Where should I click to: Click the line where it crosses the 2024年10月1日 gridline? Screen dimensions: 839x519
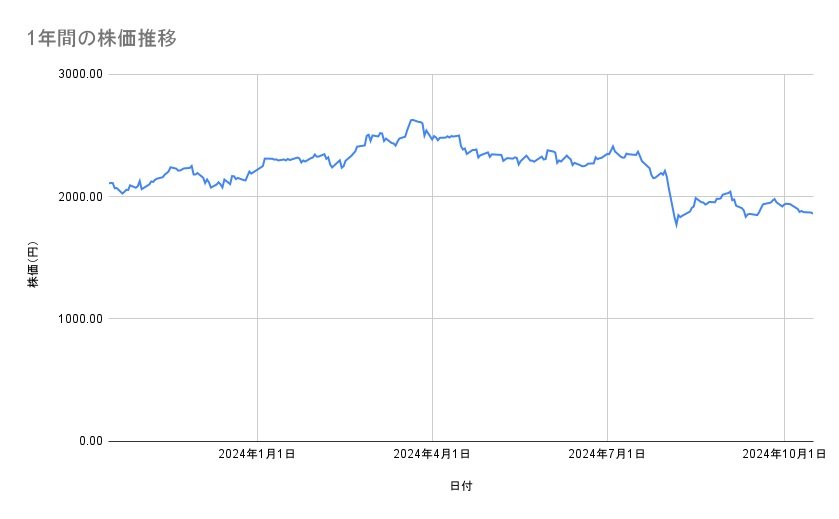pyautogui.click(x=784, y=204)
